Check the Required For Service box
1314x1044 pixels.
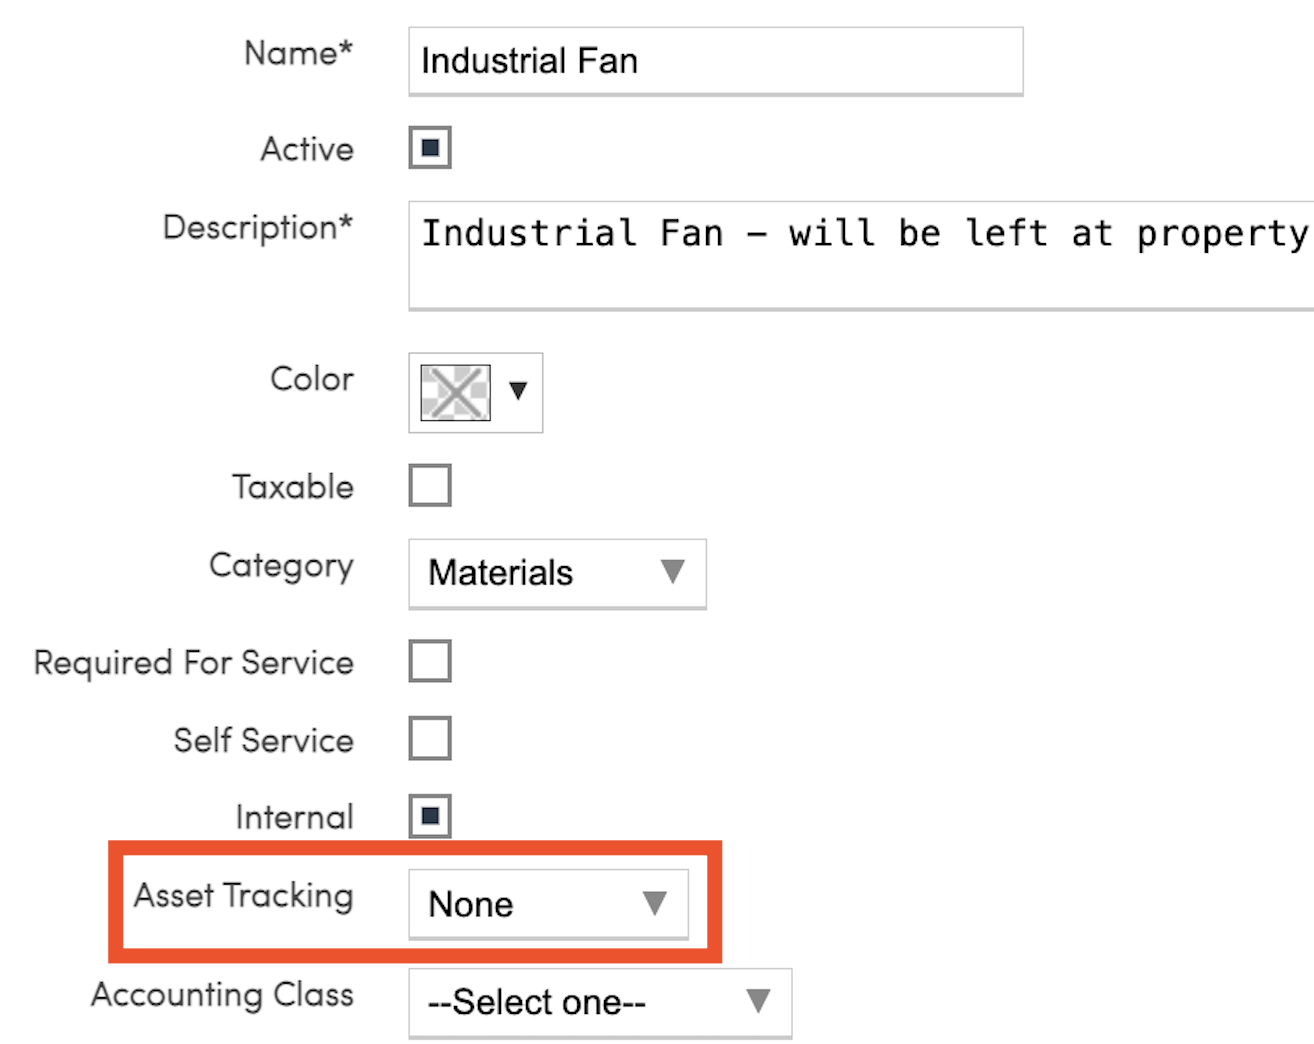pyautogui.click(x=430, y=662)
